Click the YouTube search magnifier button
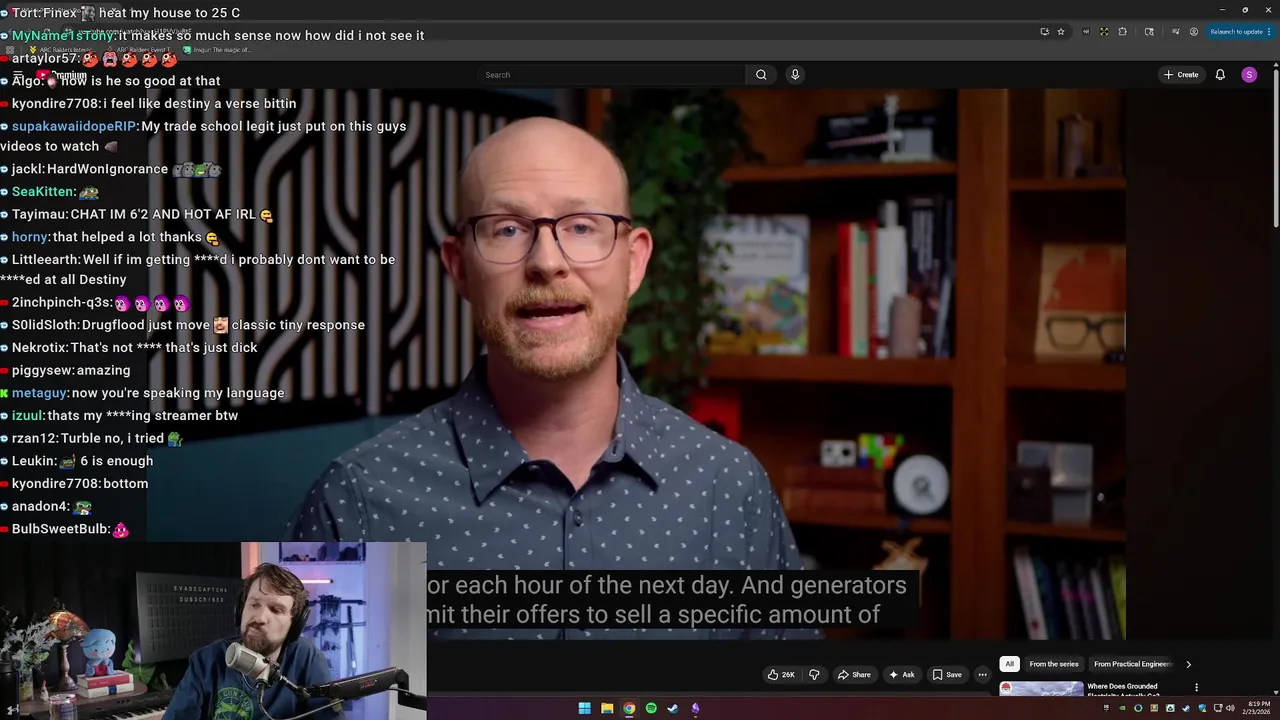Screen dimensions: 1280x720 pyautogui.click(x=761, y=75)
